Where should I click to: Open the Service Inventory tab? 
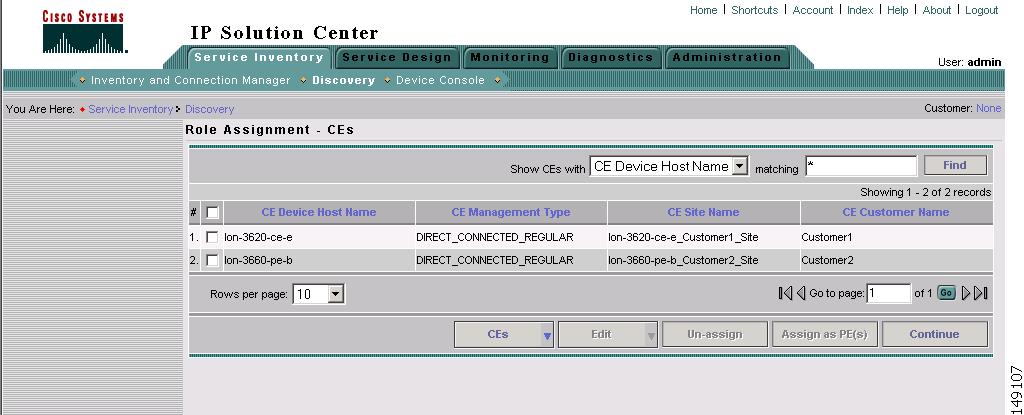[259, 58]
